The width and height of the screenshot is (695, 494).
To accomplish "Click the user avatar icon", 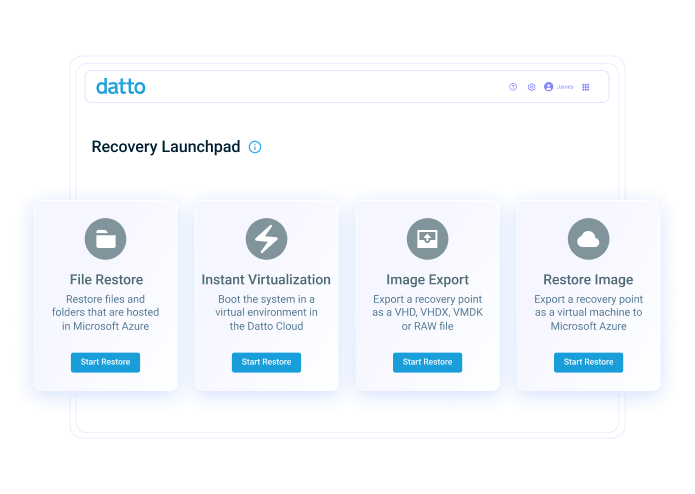I will click(x=549, y=87).
